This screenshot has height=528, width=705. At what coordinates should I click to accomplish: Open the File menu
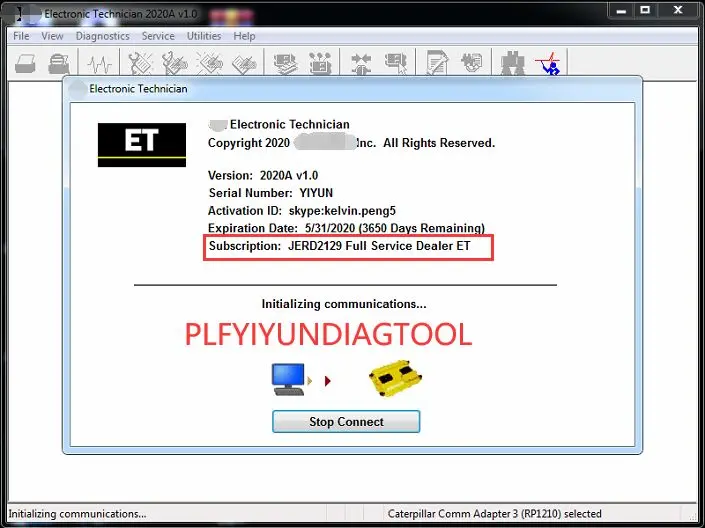tap(21, 36)
